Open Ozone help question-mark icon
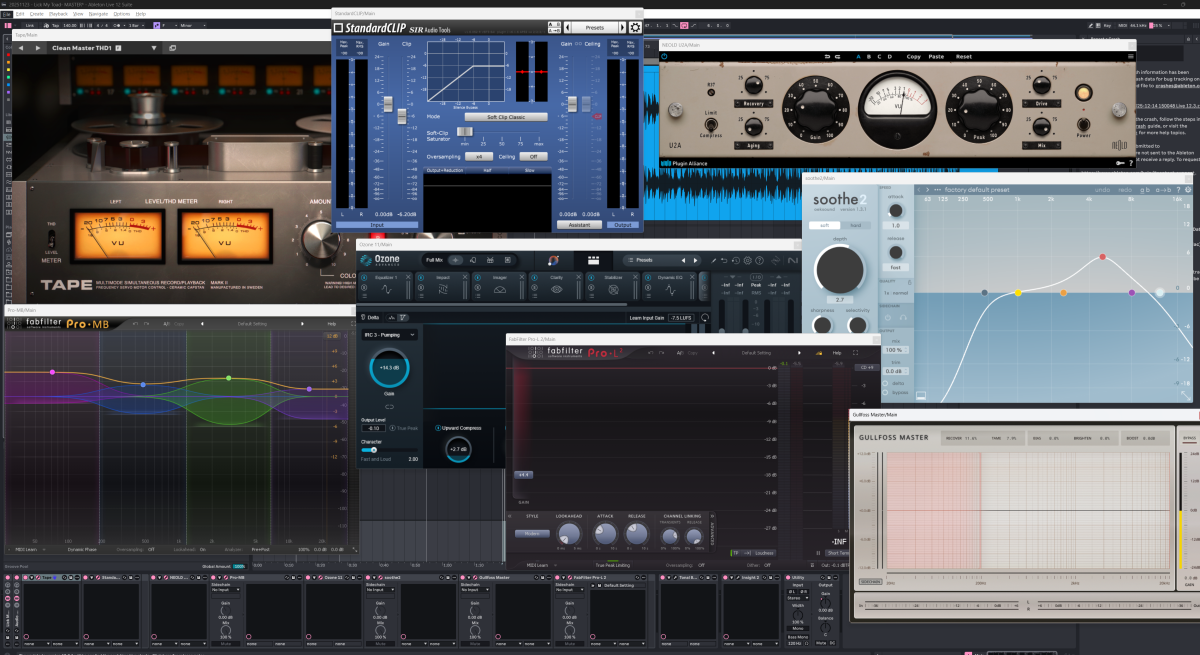Viewport: 1200px width, 655px height. click(x=760, y=260)
